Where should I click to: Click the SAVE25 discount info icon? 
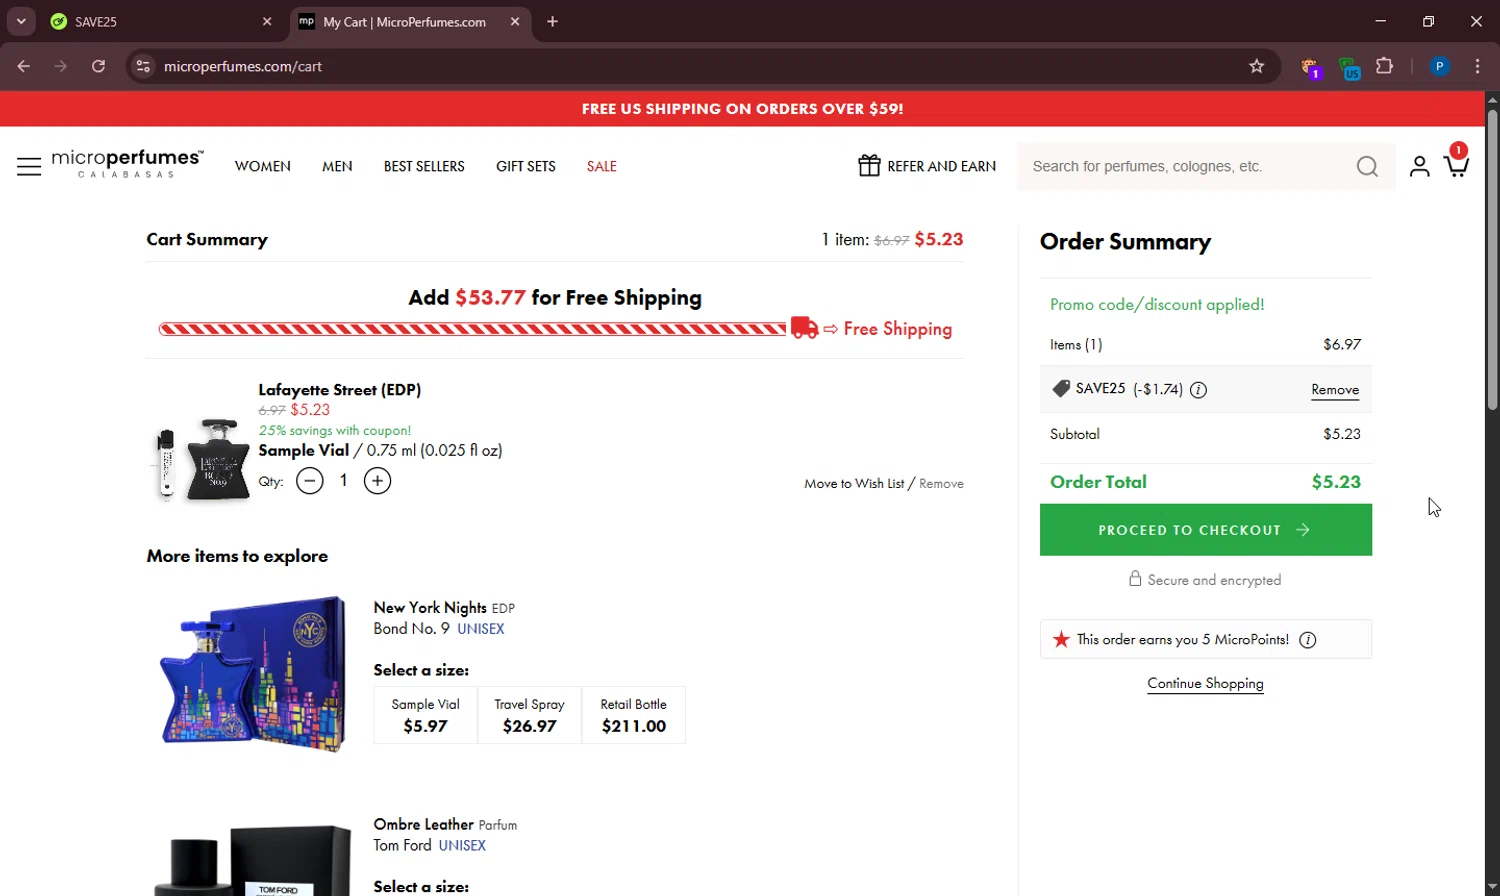point(1198,390)
